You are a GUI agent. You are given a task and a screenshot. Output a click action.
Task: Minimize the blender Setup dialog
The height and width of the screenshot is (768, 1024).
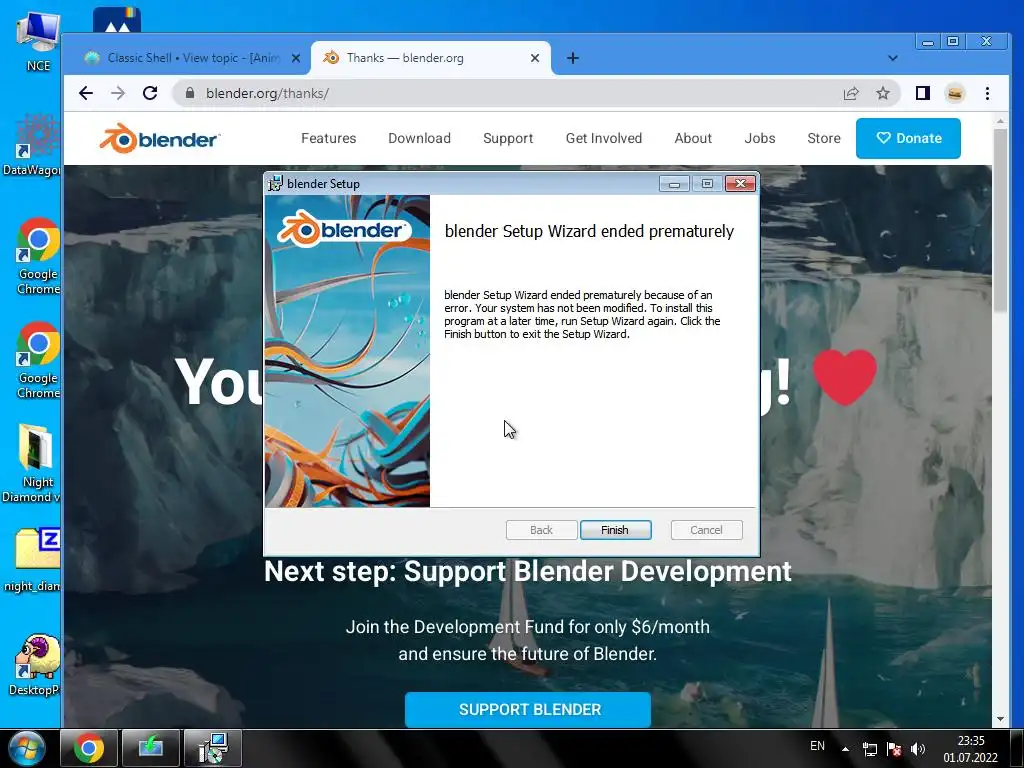(x=674, y=184)
